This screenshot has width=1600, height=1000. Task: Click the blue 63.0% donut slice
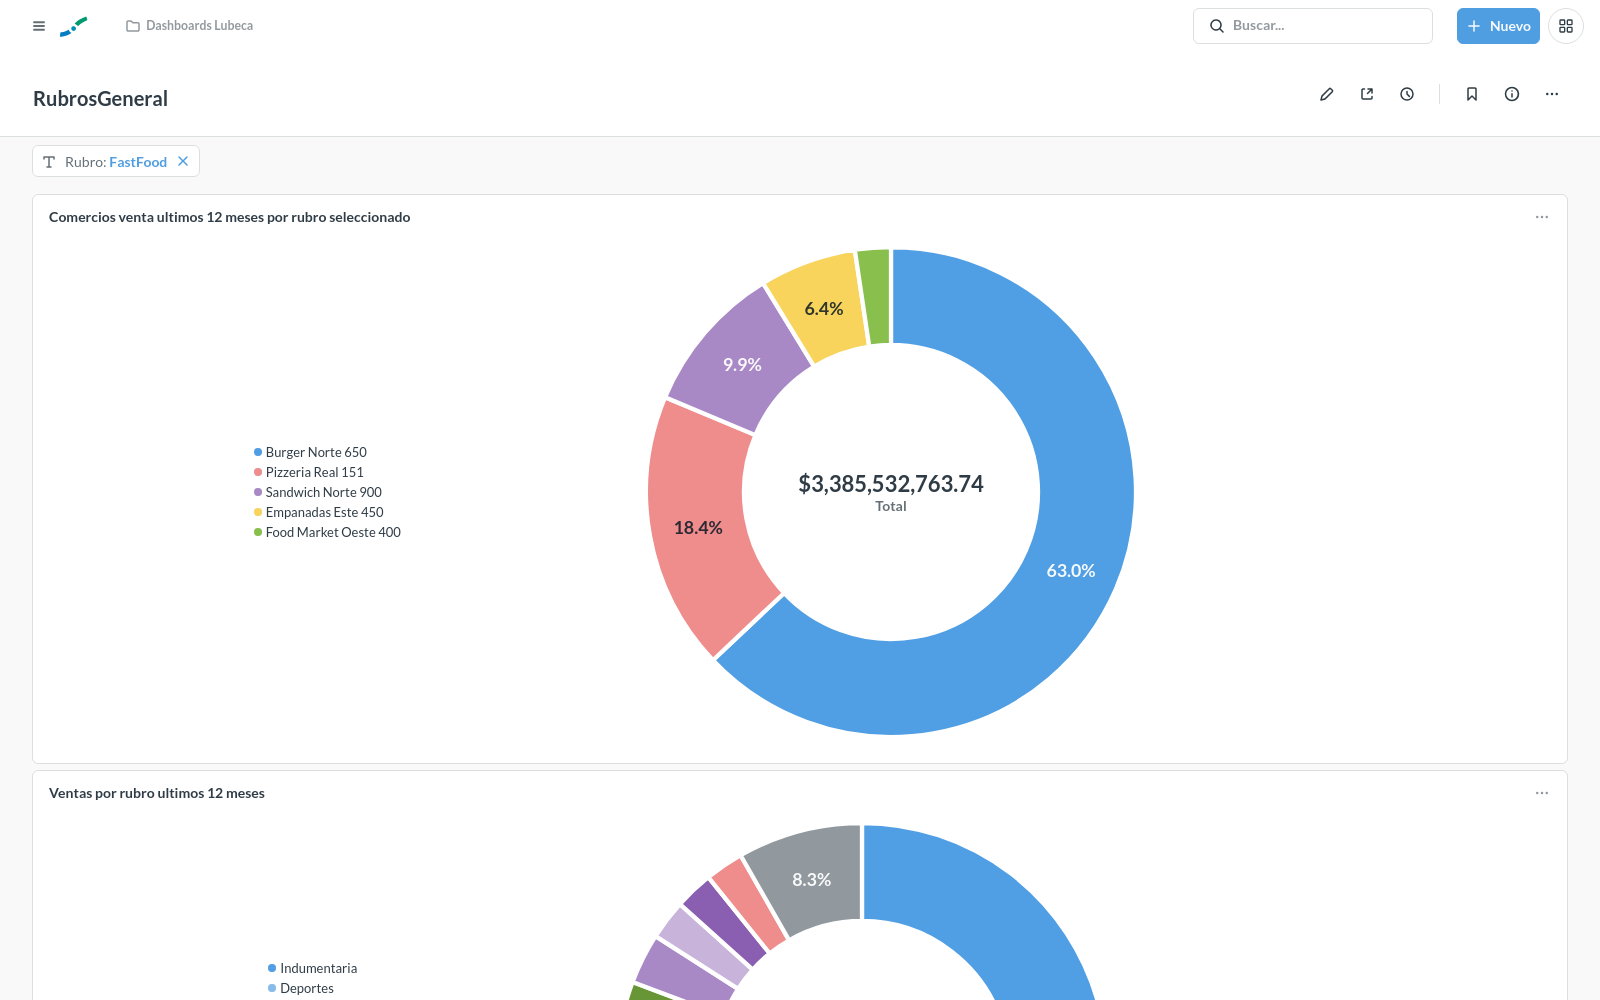(1071, 571)
